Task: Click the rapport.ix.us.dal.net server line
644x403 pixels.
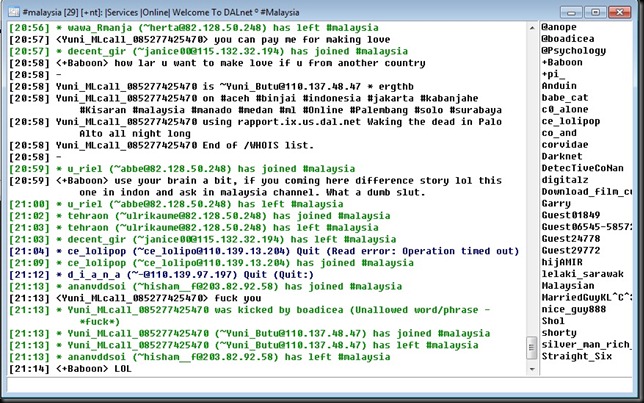Action: coord(255,127)
